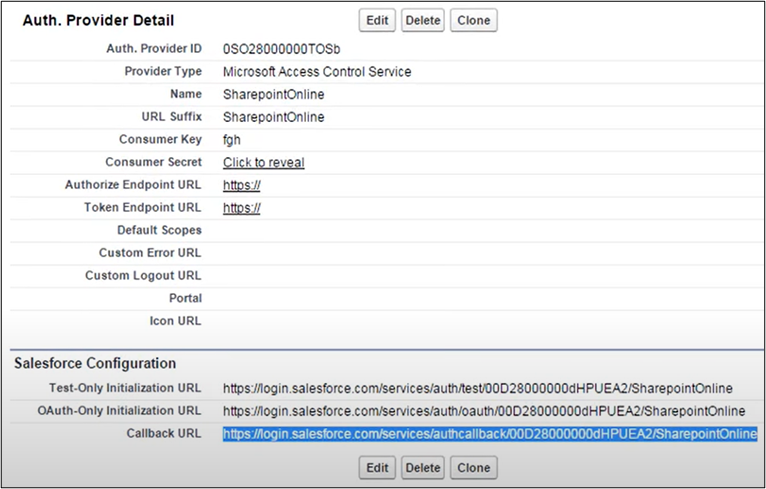Click the Icon URL label
The height and width of the screenshot is (489, 766).
[175, 321]
